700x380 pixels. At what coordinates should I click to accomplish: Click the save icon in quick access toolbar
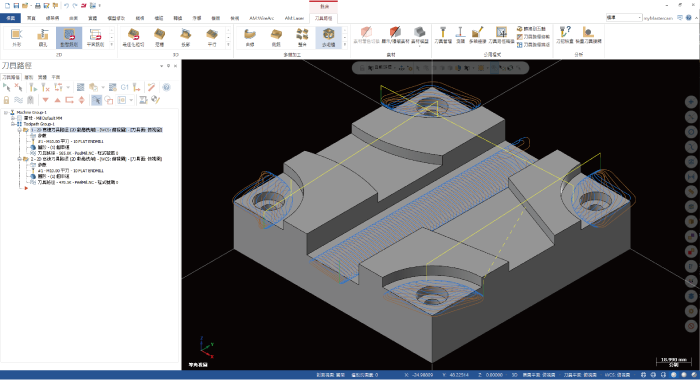click(16, 5)
